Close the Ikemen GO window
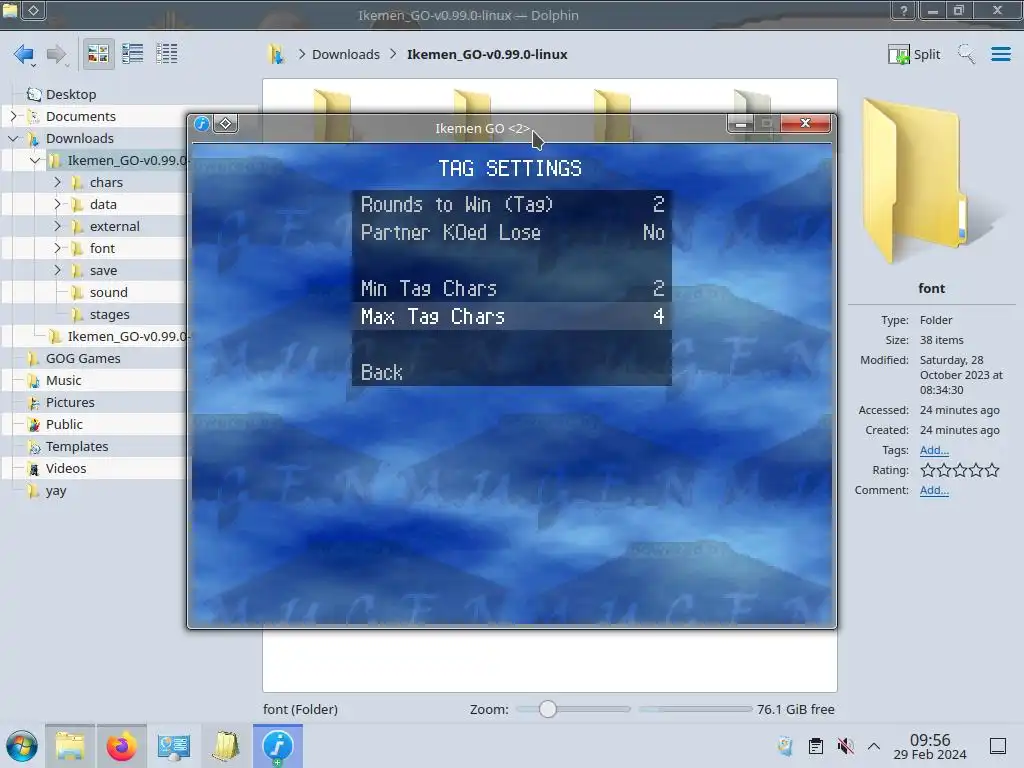 pos(805,123)
